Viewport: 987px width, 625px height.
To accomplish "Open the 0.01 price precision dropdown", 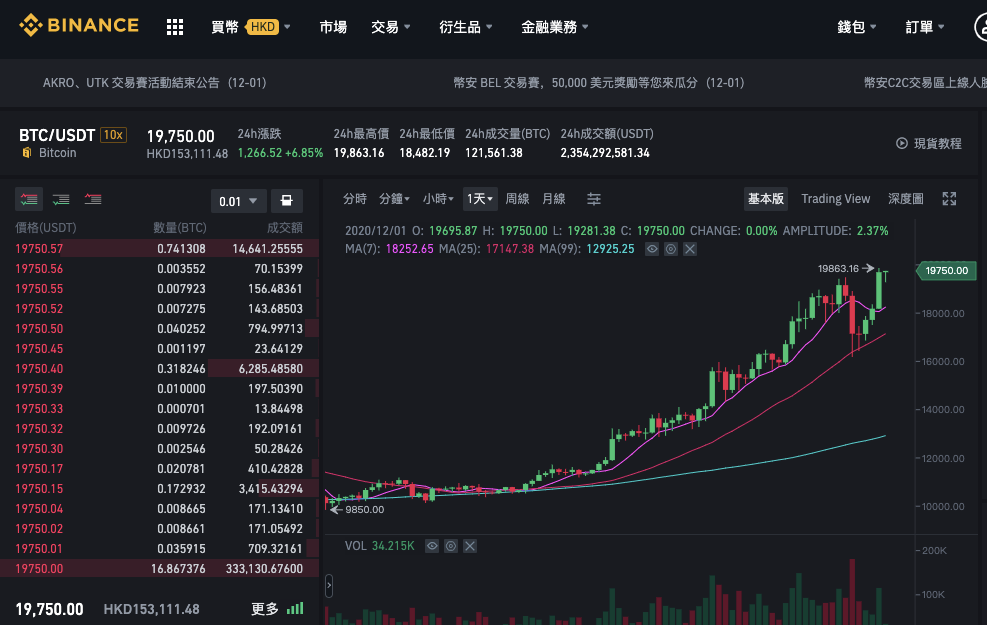I will [239, 201].
